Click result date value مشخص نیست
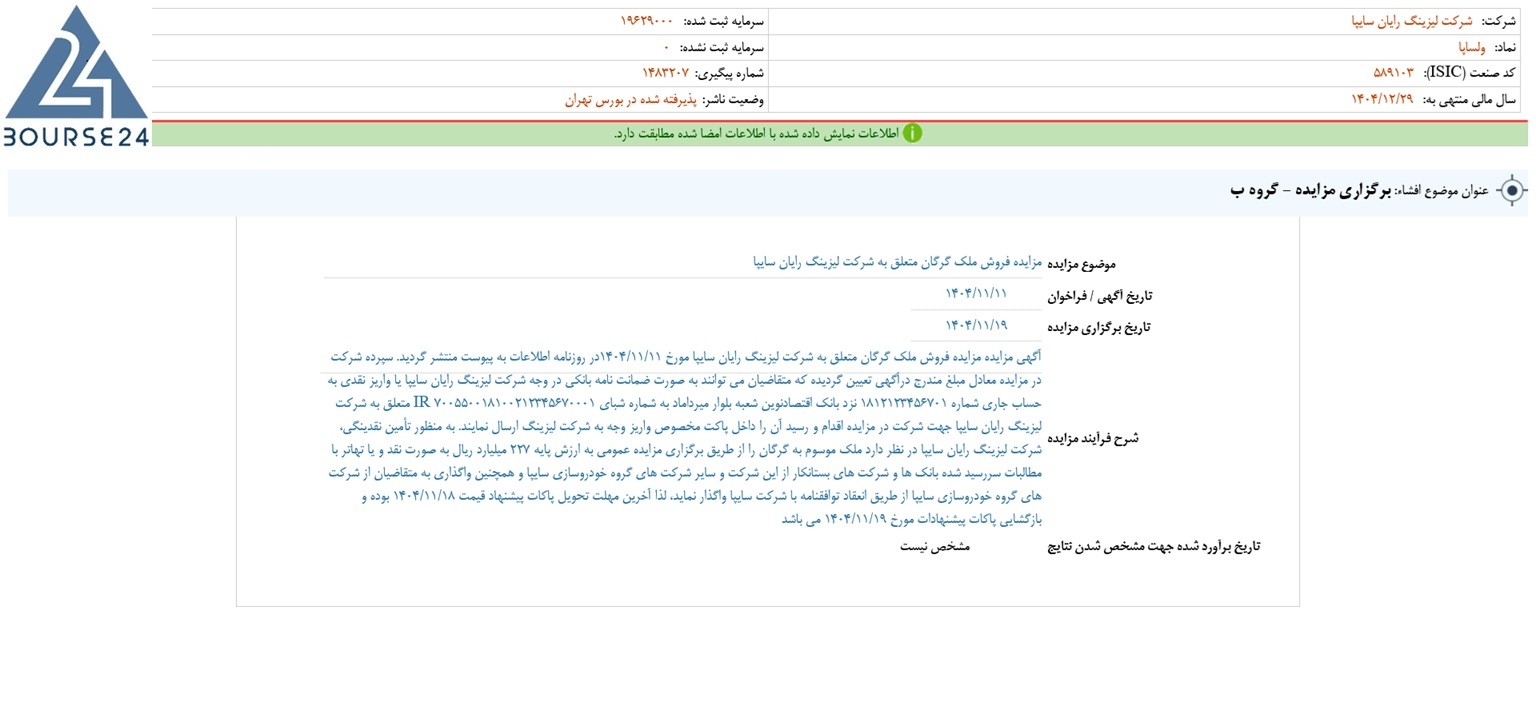This screenshot has height=702, width=1536. 935,546
